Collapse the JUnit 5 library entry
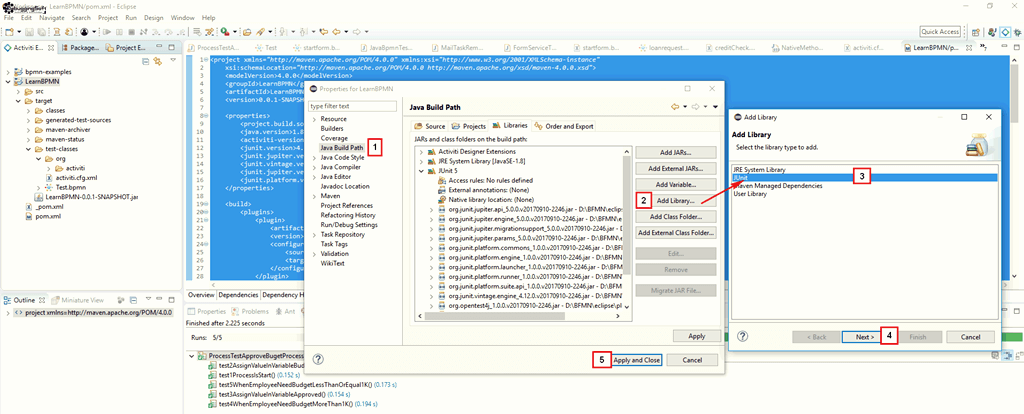 click(421, 170)
